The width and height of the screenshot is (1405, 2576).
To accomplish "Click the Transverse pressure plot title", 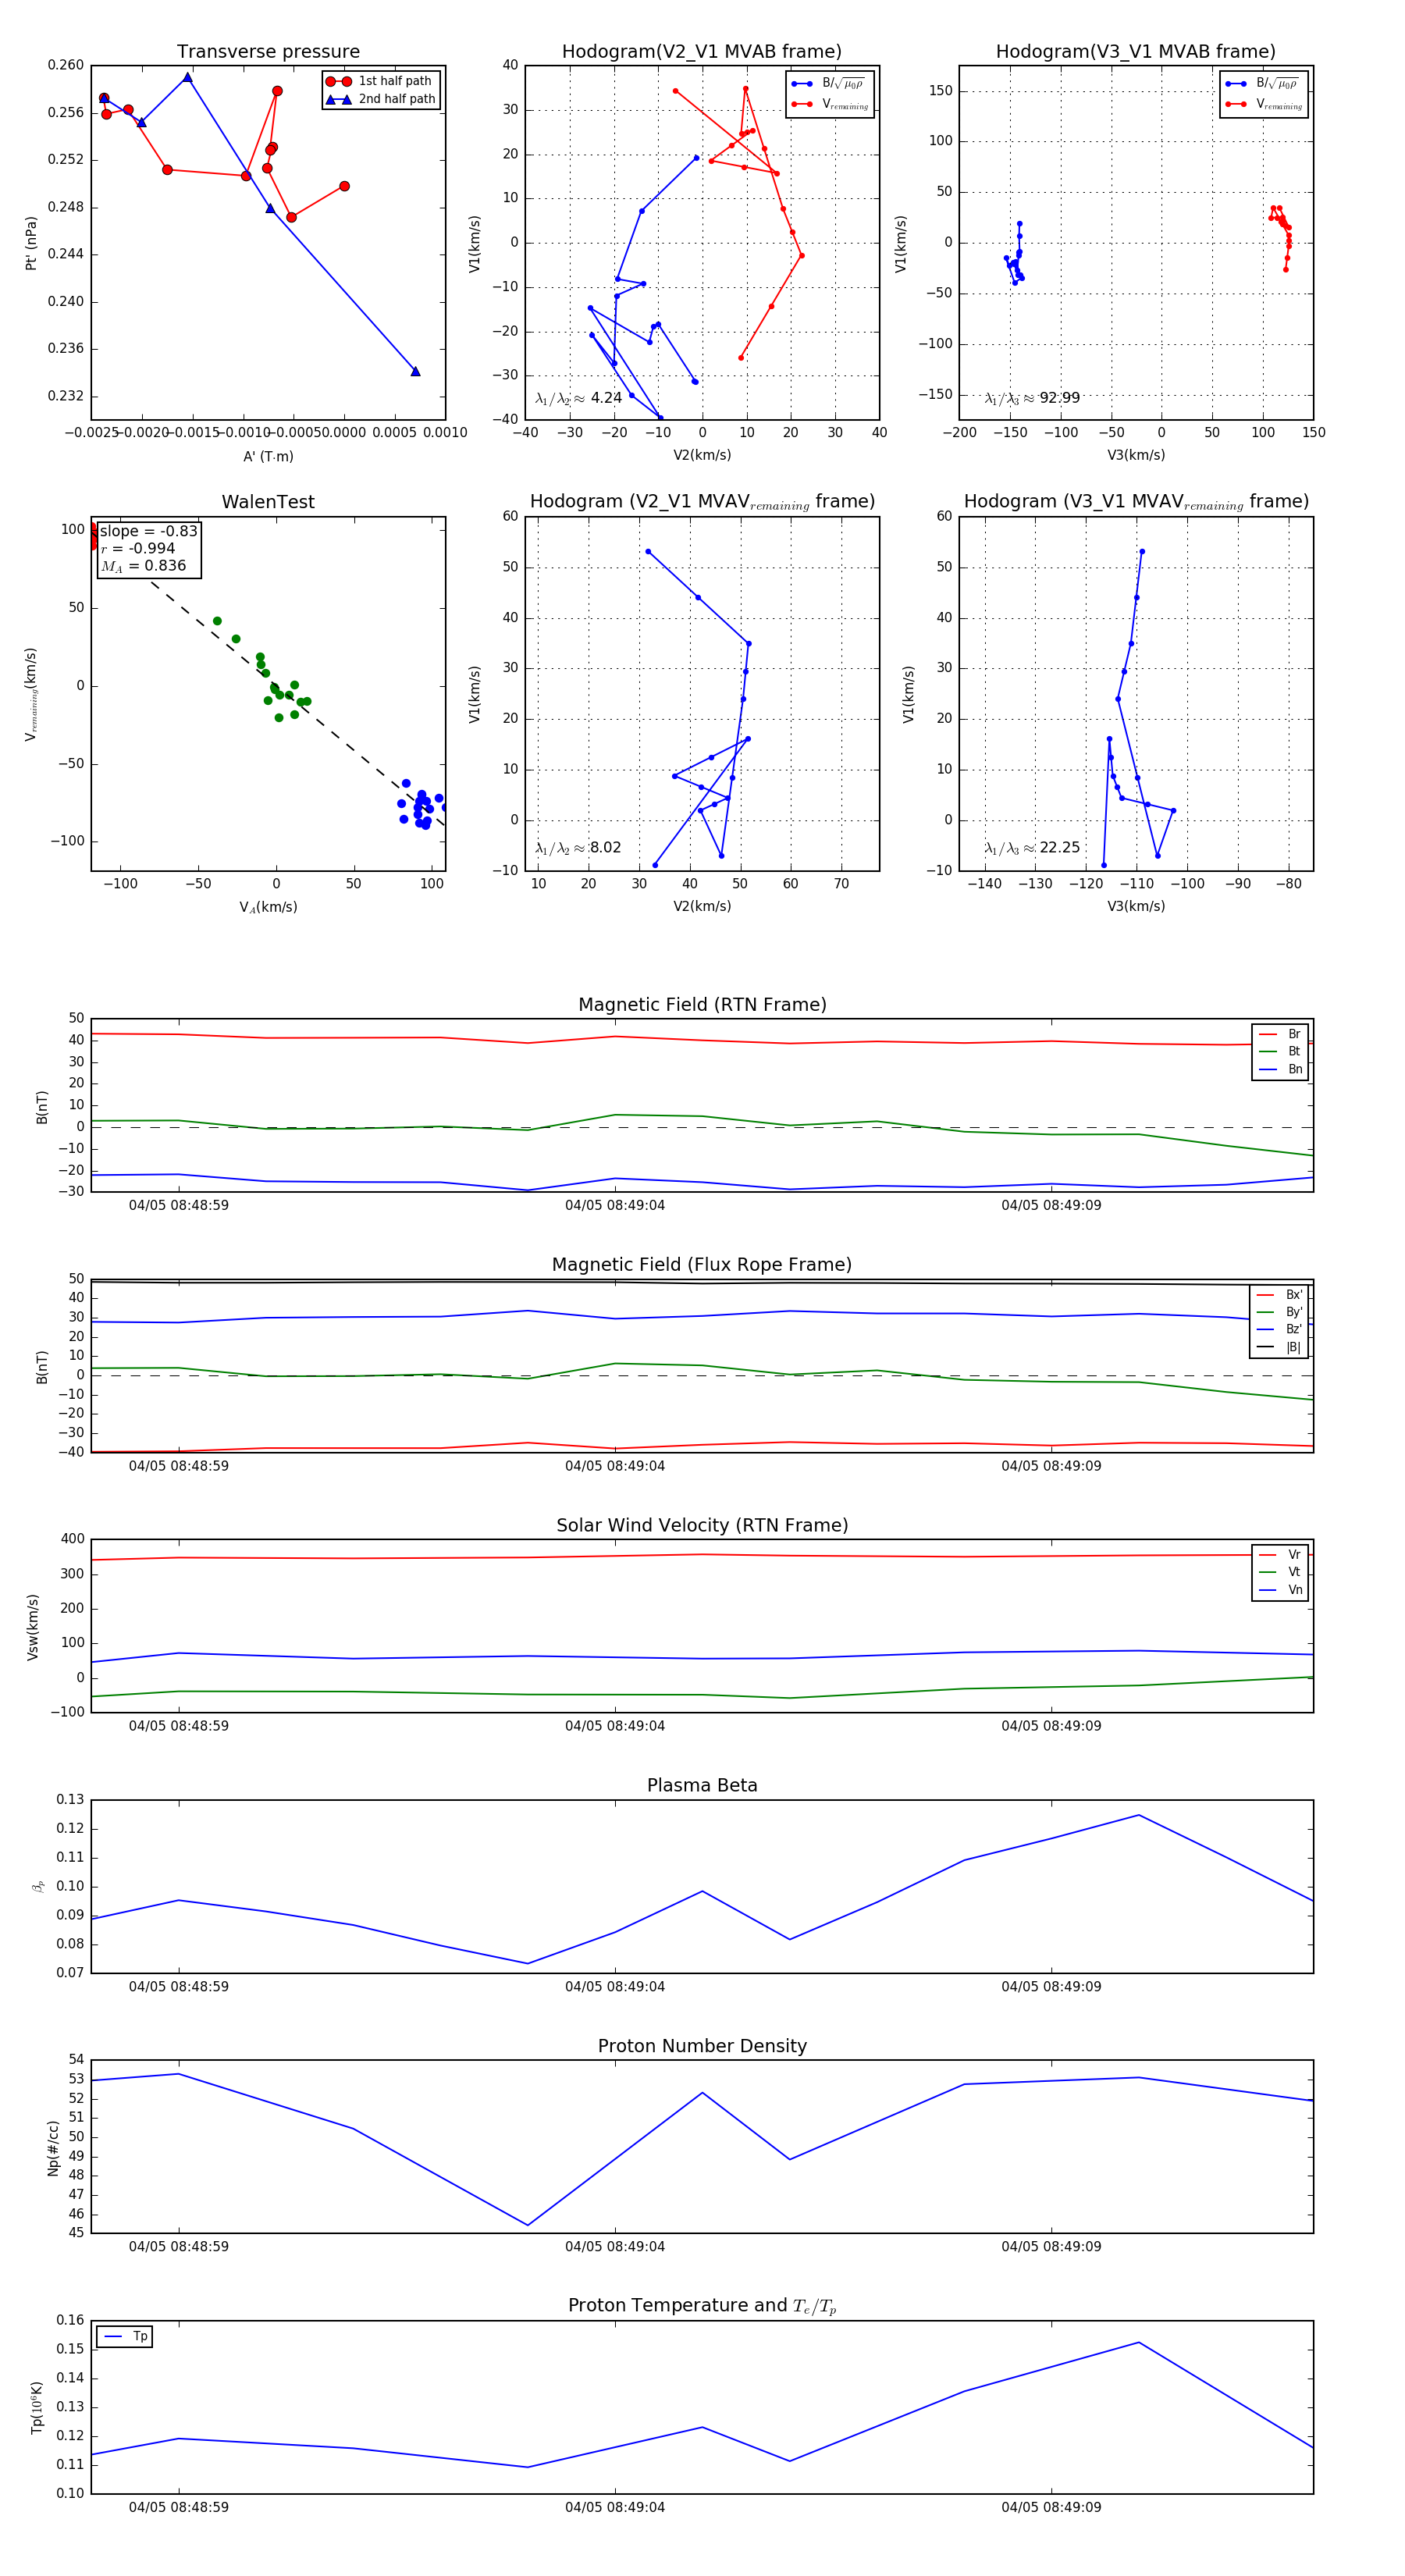I will [x=268, y=52].
